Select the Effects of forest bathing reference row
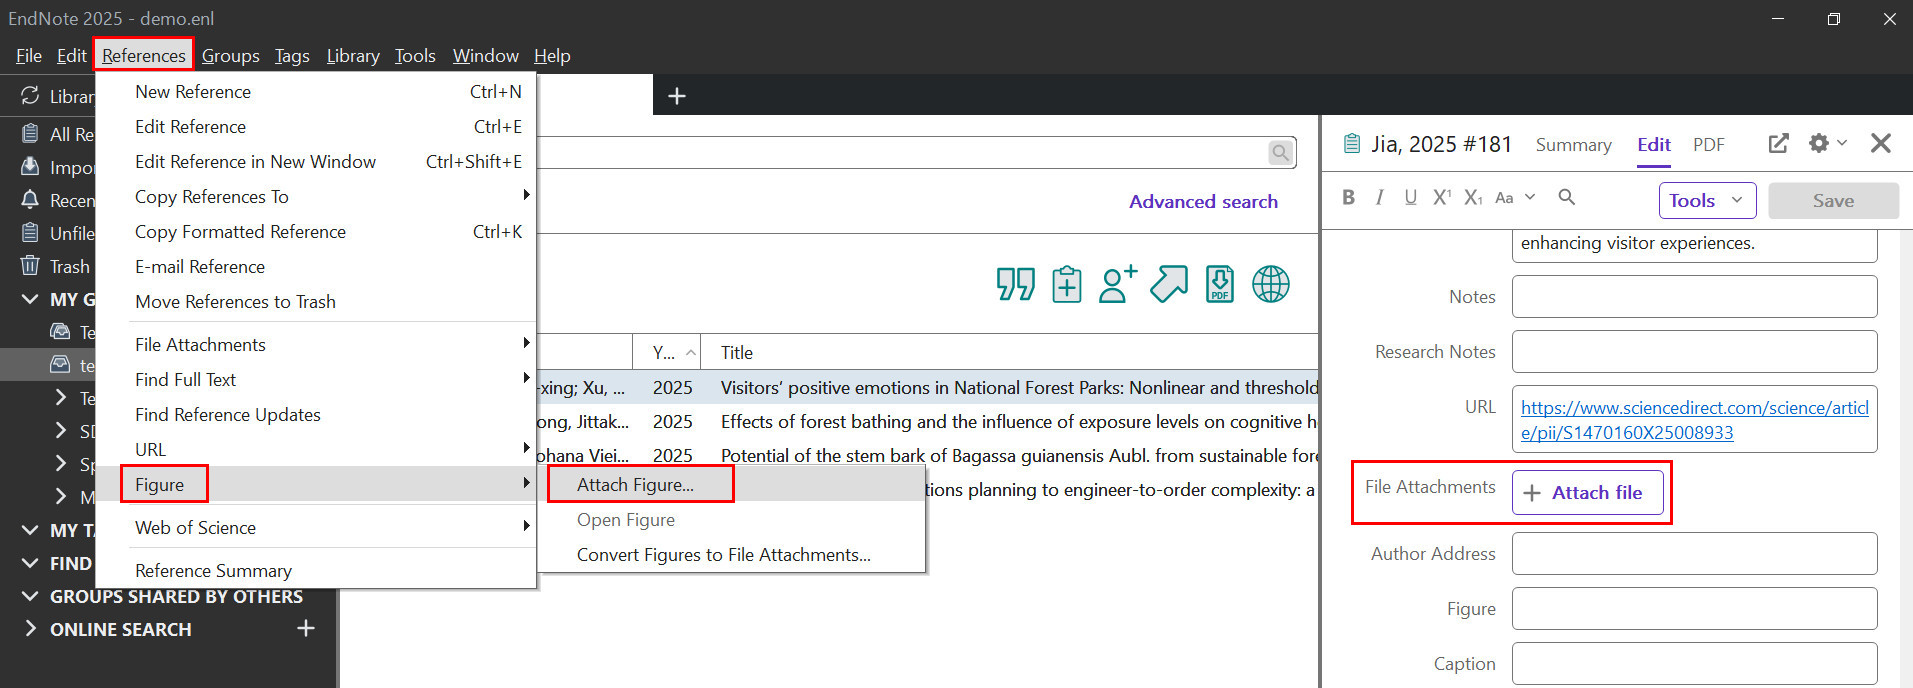The height and width of the screenshot is (688, 1913). point(927,422)
